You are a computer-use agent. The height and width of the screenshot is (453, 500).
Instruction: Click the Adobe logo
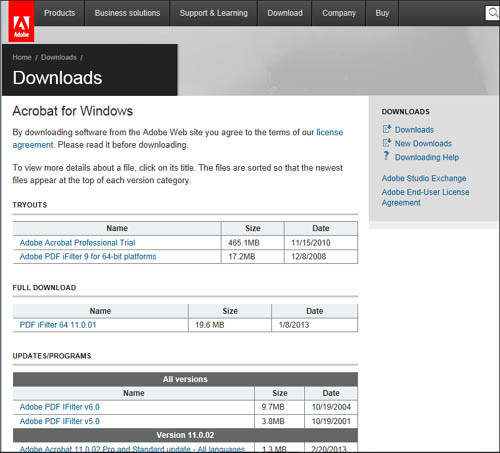tap(21, 21)
